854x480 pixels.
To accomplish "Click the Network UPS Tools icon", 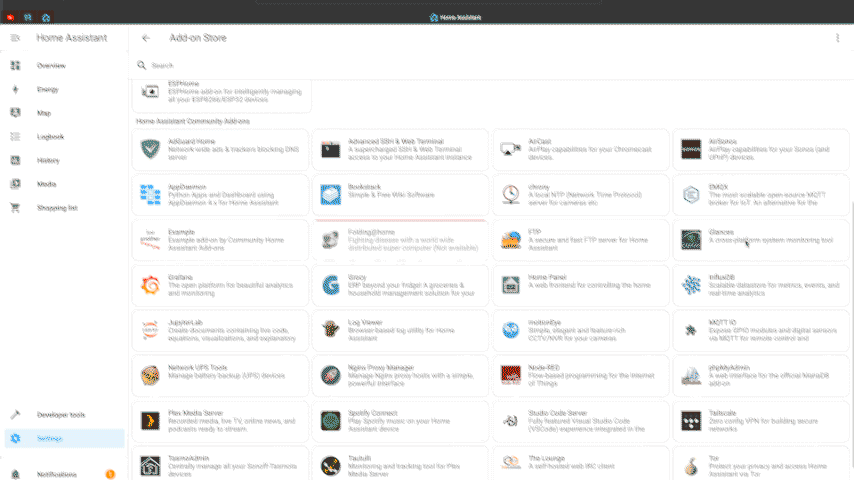I will 150,375.
